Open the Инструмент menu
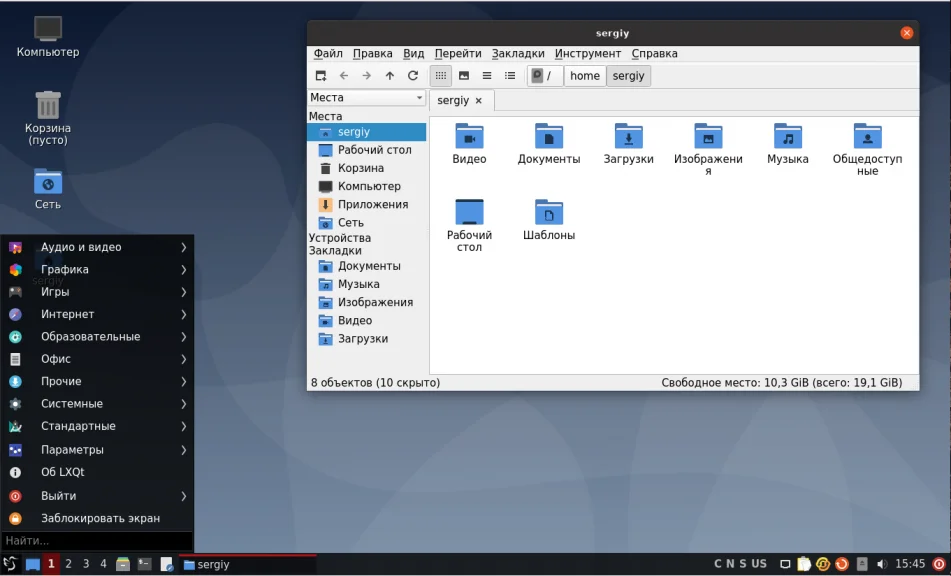 588,54
